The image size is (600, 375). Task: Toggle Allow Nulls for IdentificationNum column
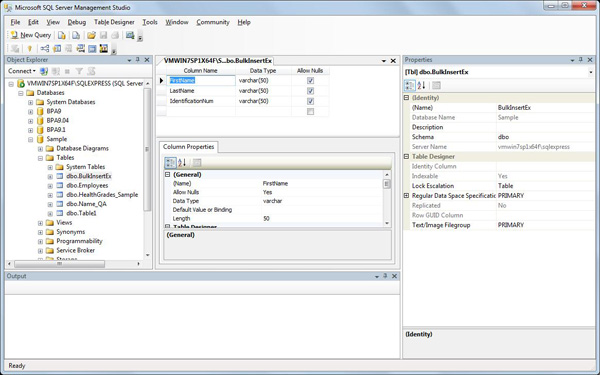310,101
